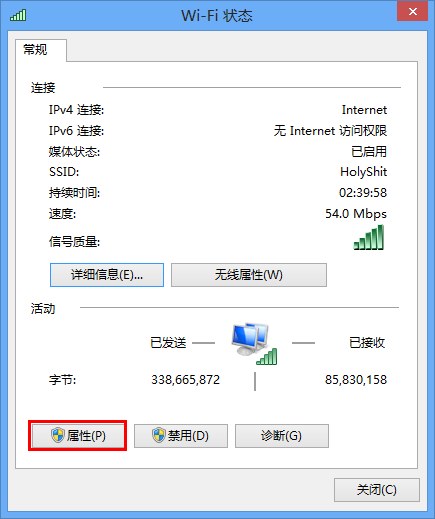Click the shield icon on 属性(P) button

click(x=58, y=435)
